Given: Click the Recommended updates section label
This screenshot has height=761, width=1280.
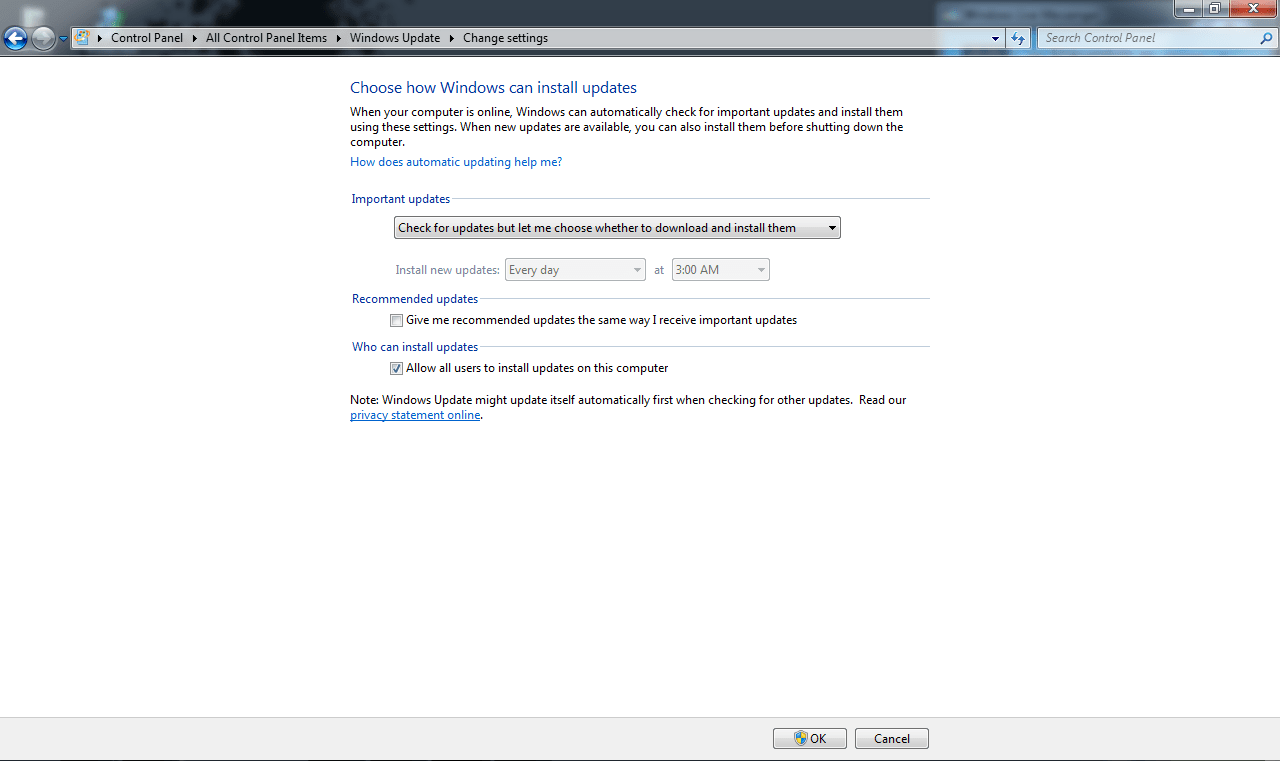Looking at the screenshot, I should pos(415,299).
